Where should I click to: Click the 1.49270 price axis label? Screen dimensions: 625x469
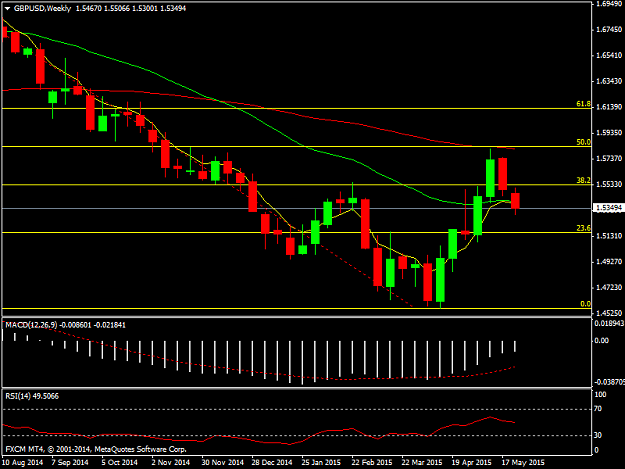click(609, 261)
